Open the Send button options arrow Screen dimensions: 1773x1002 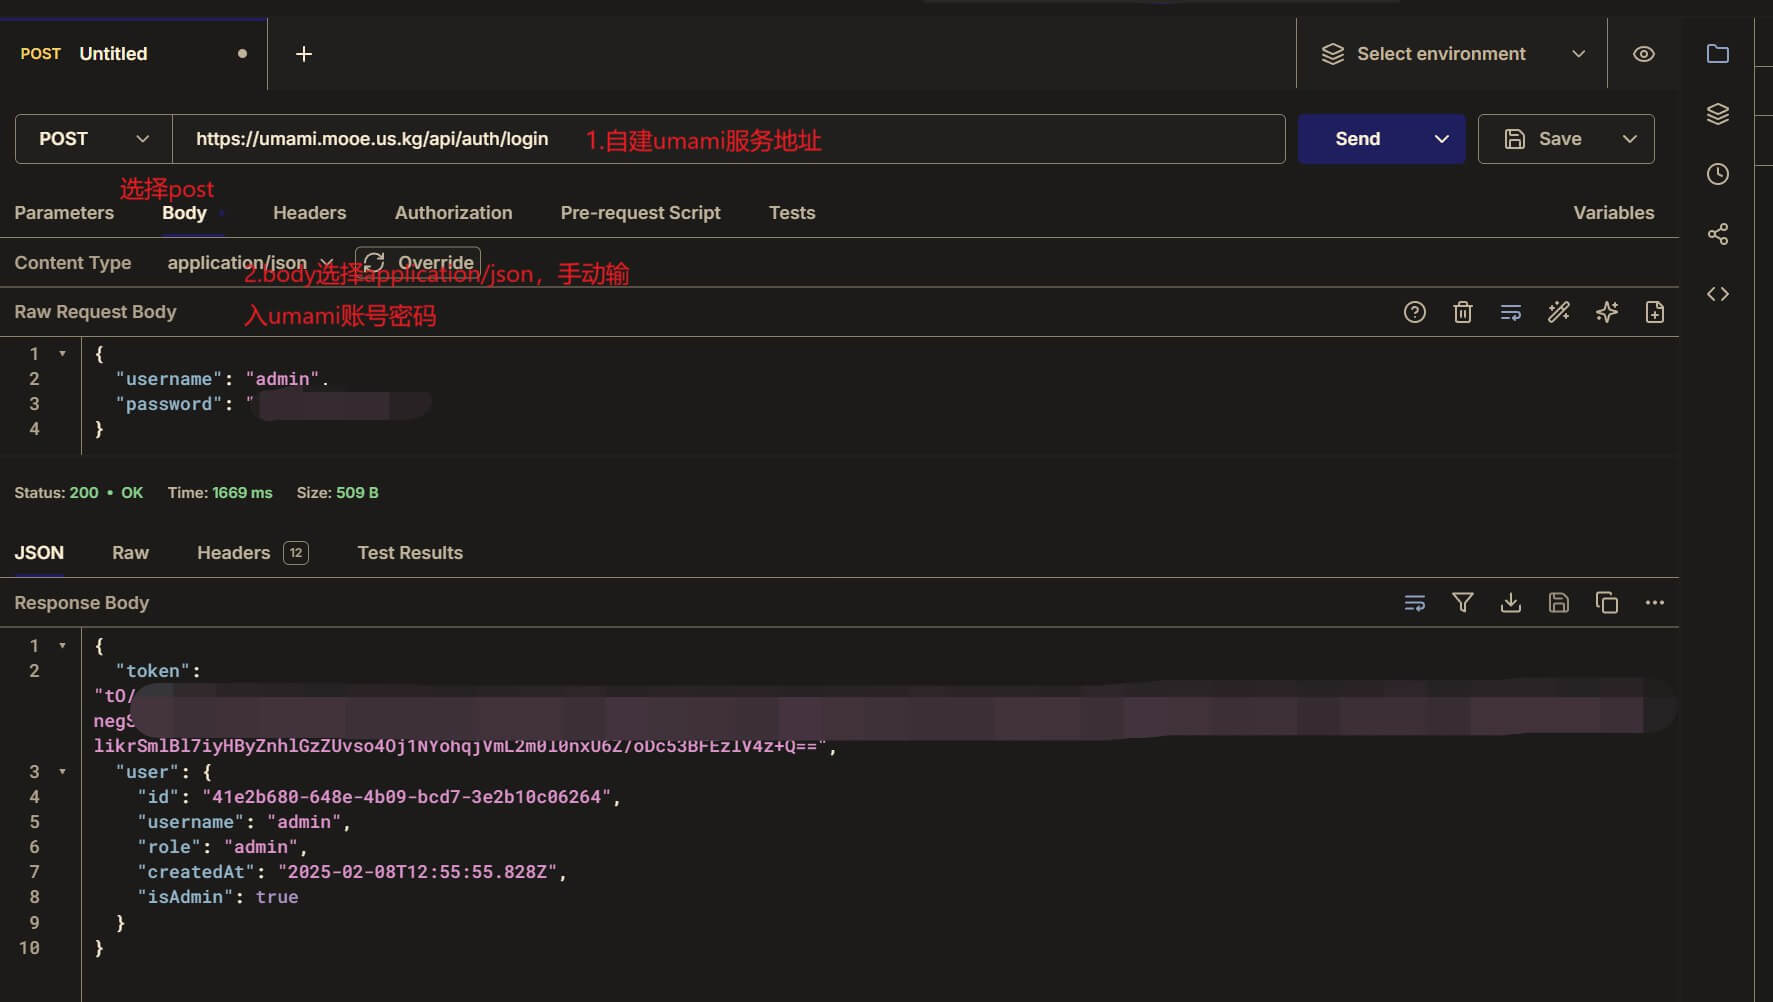(x=1441, y=139)
